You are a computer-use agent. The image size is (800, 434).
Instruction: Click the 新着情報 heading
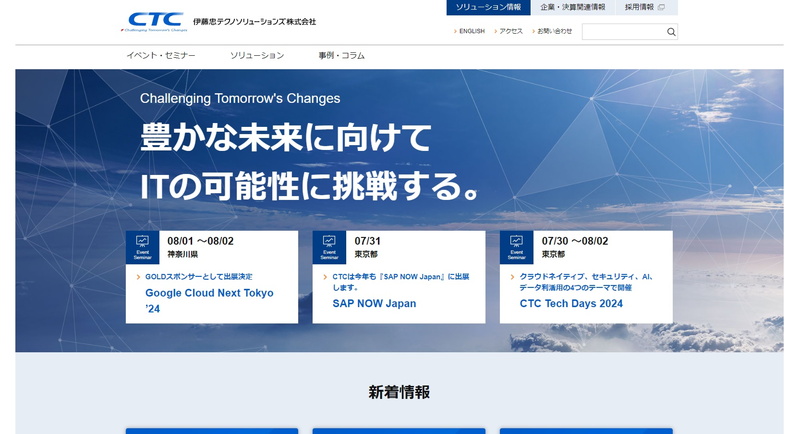coord(399,392)
